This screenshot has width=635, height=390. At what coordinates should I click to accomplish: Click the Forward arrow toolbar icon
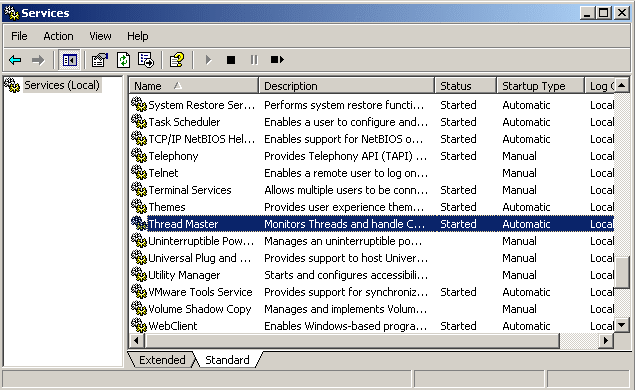click(38, 60)
